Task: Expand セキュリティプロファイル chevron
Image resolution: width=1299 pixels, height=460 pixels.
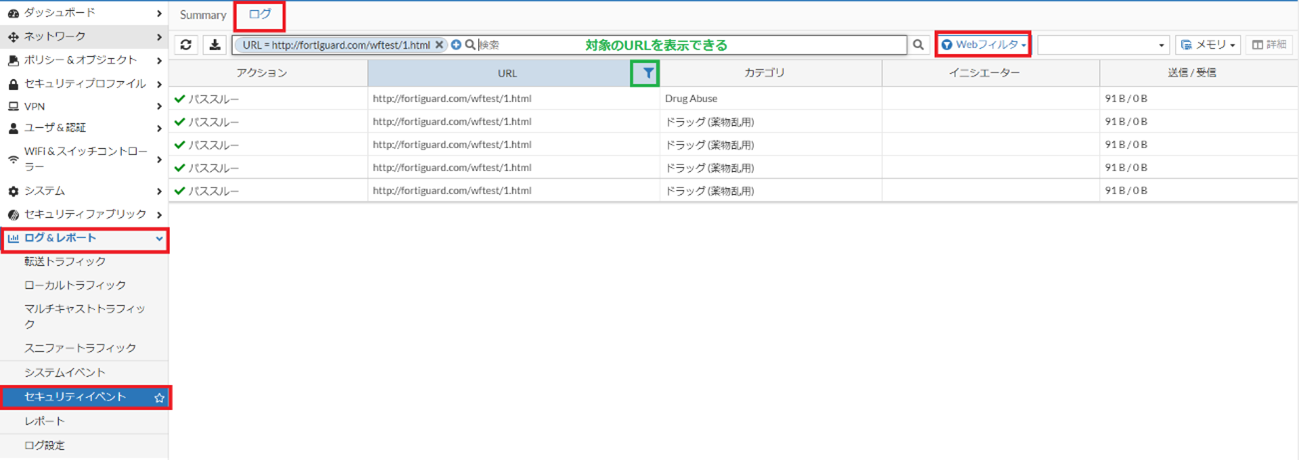Action: [159, 84]
